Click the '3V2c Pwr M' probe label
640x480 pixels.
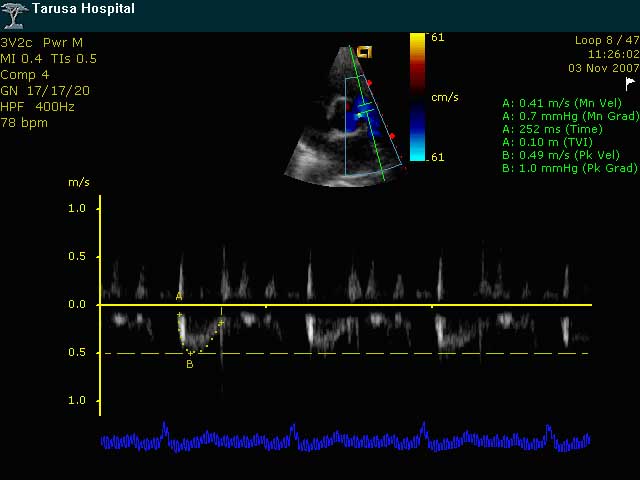tap(42, 43)
